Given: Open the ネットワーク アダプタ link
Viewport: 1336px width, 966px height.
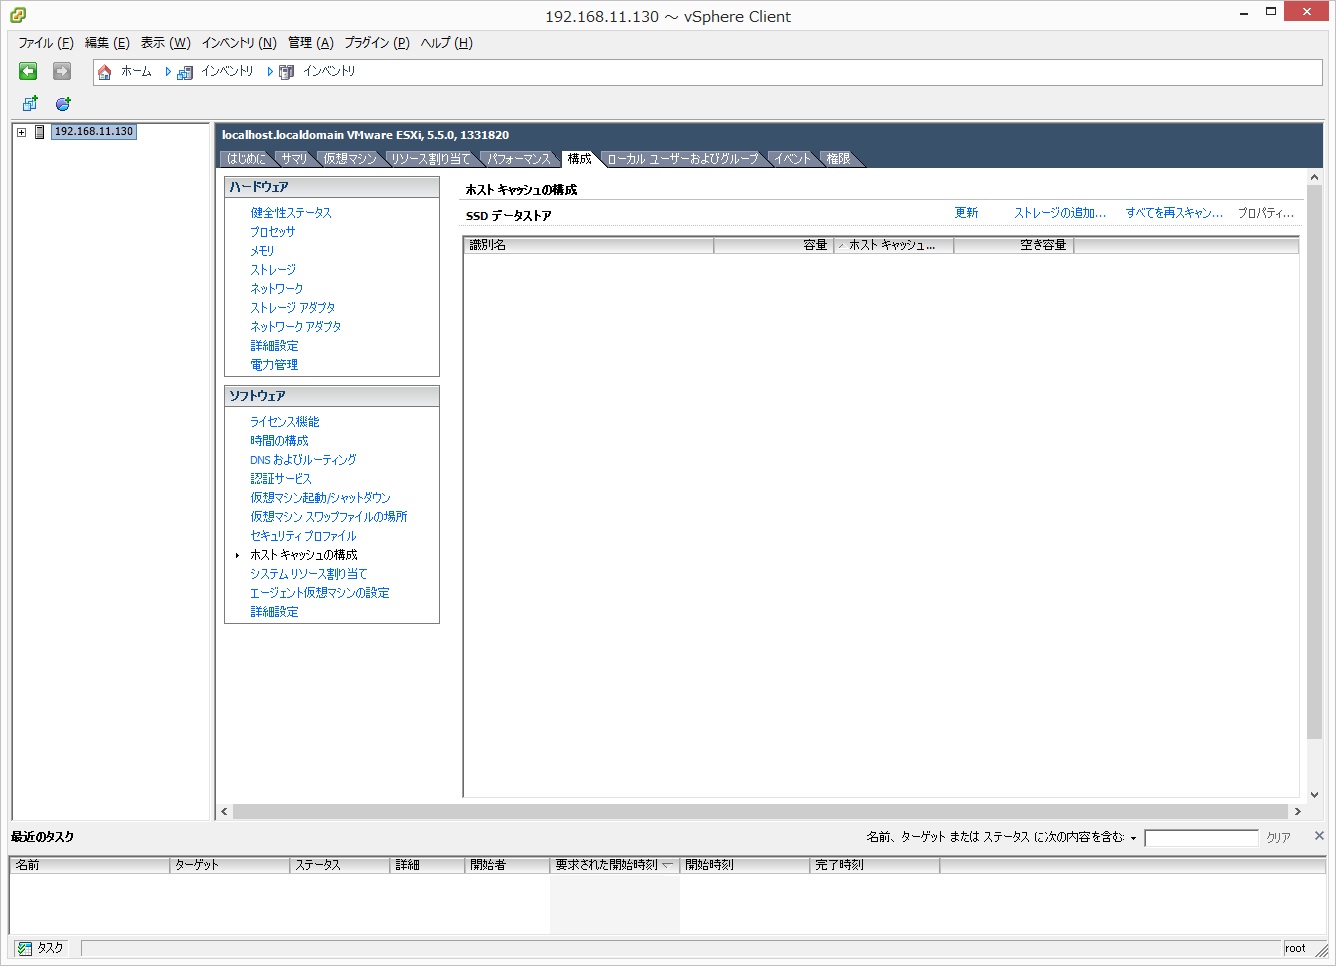Looking at the screenshot, I should coord(296,327).
